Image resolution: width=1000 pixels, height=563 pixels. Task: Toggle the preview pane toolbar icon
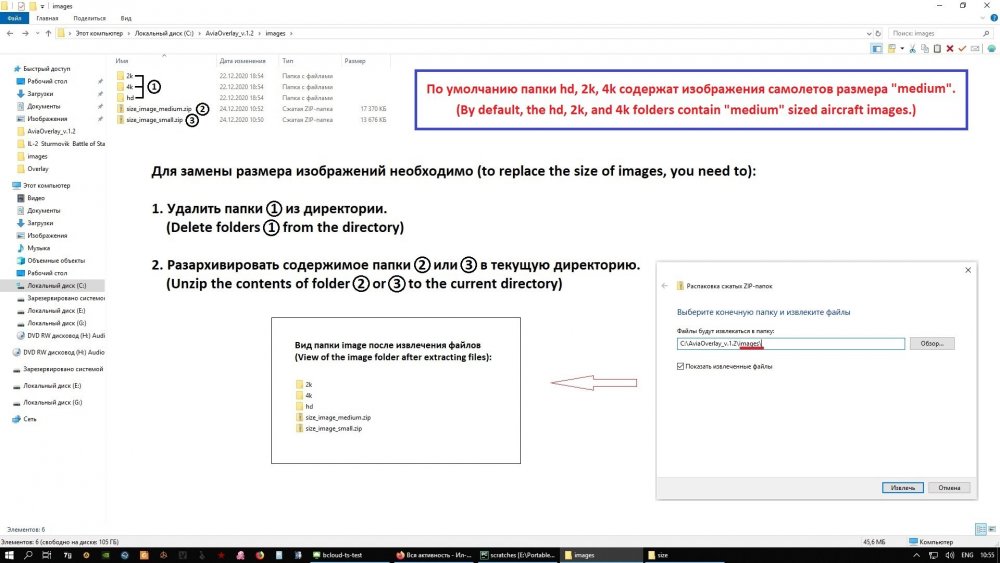coord(877,48)
